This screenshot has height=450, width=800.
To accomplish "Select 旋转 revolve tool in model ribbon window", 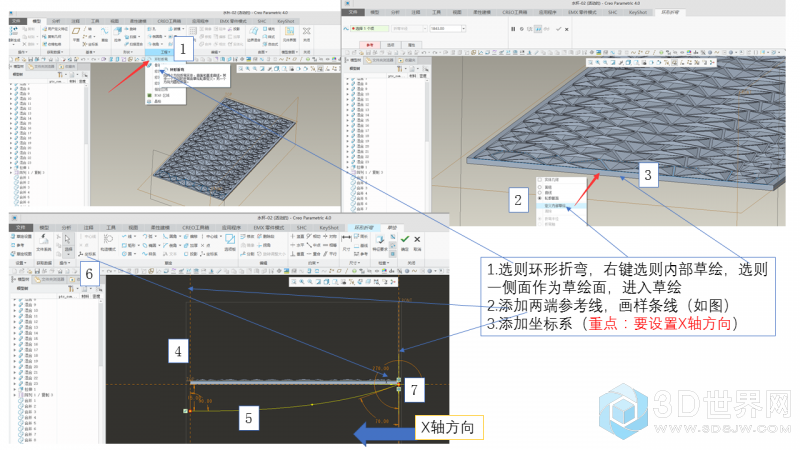I will click(x=131, y=29).
